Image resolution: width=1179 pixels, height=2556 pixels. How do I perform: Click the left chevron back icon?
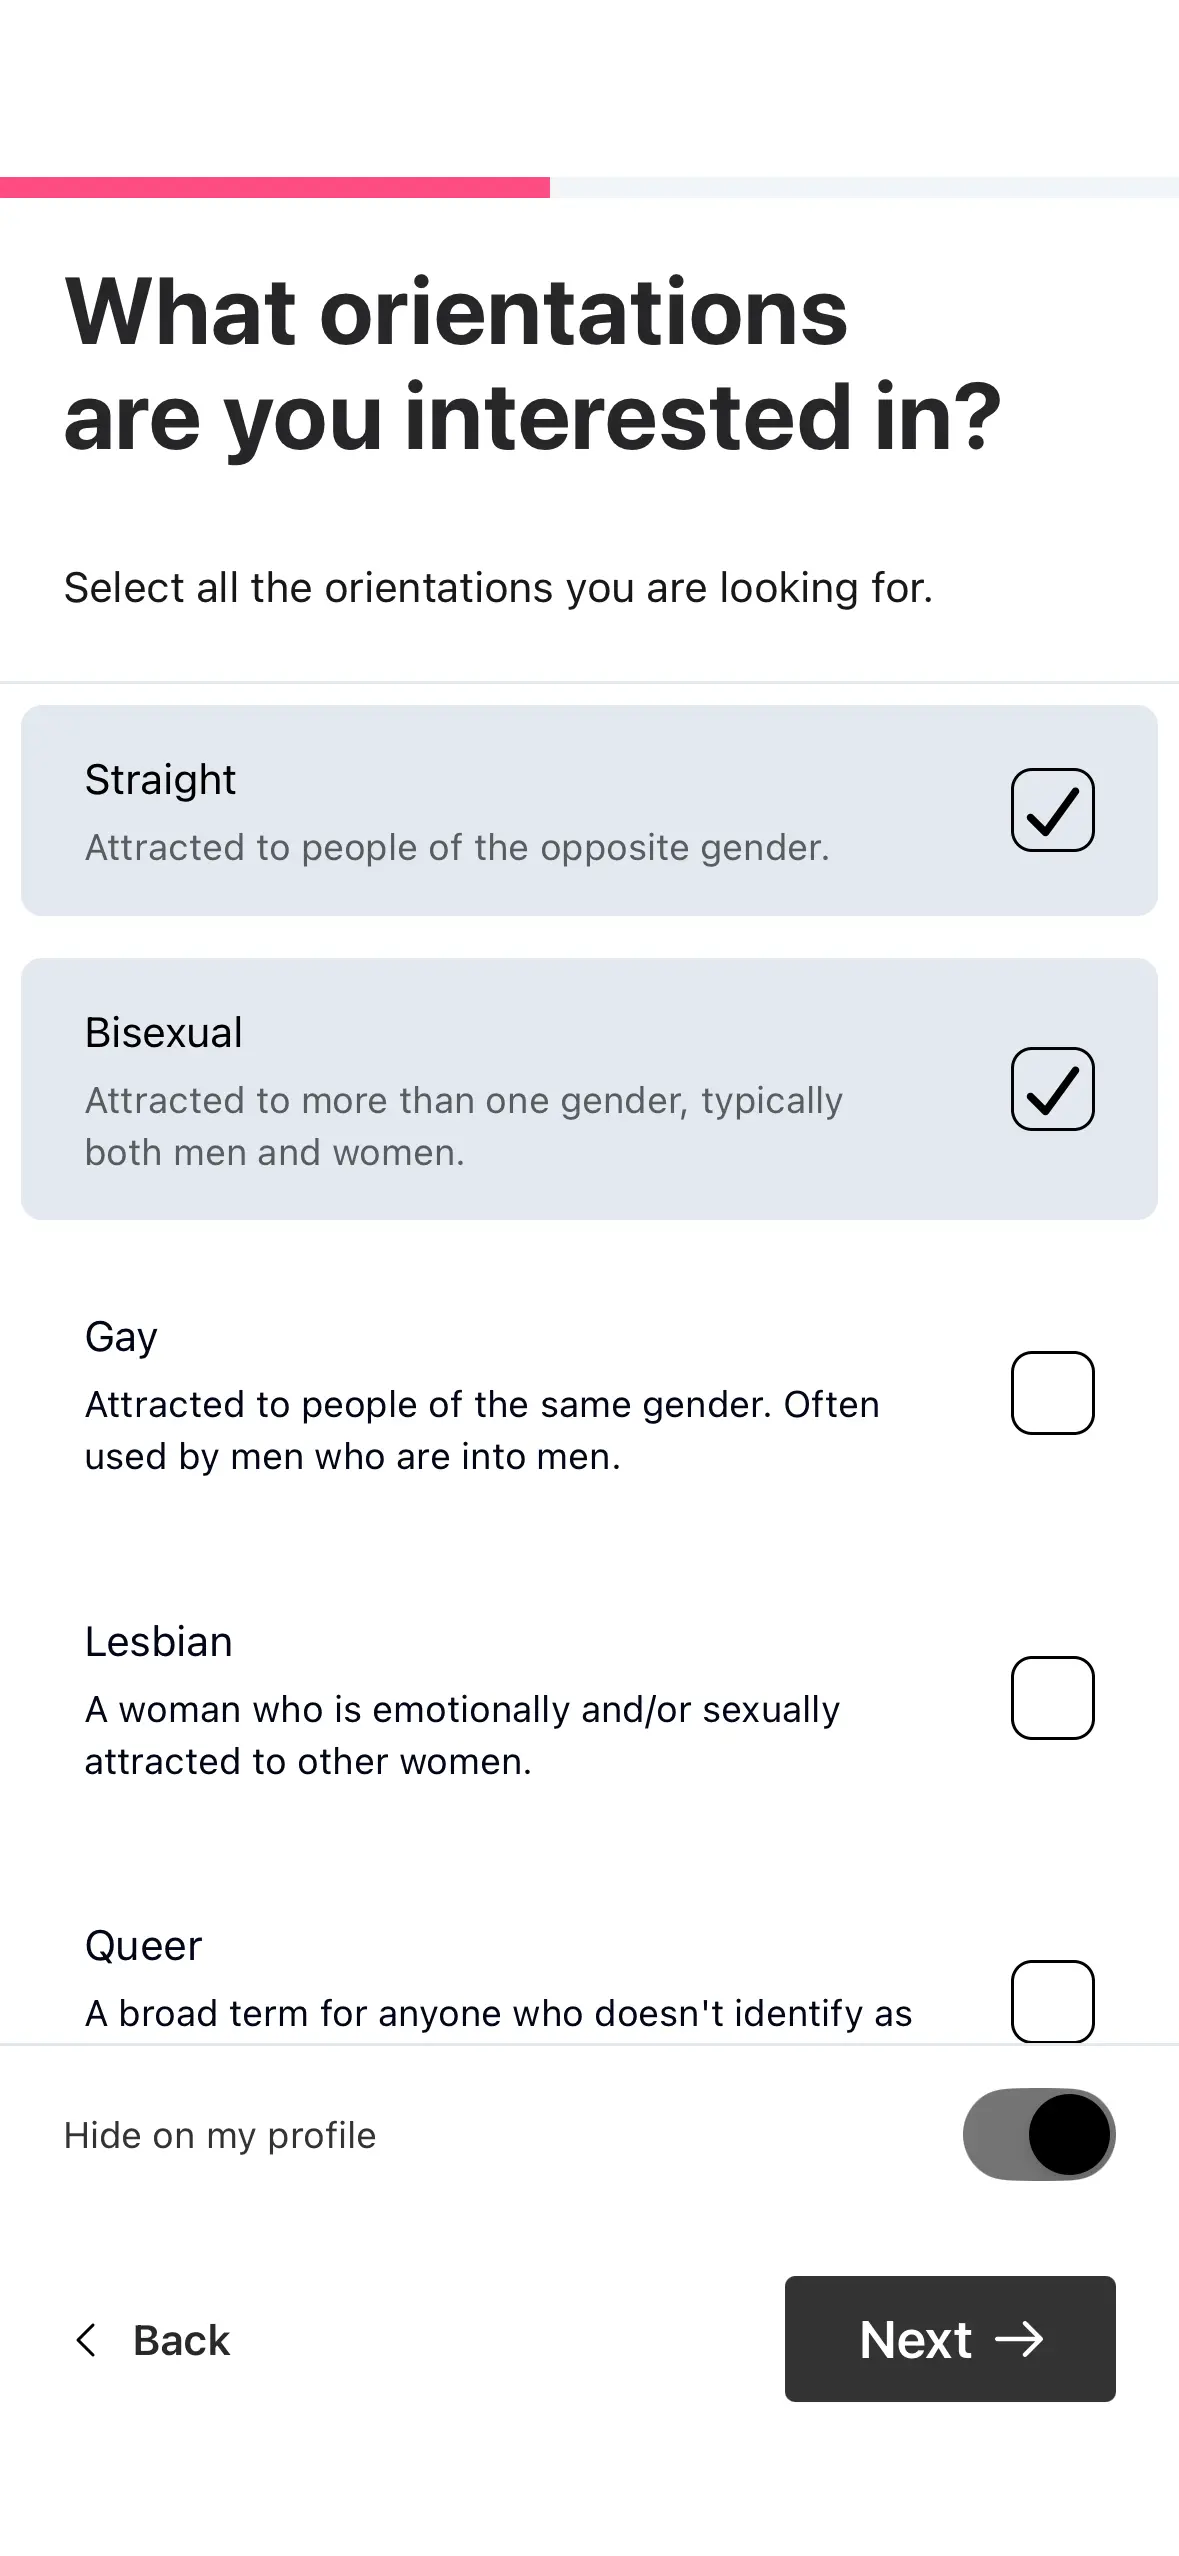point(87,2340)
